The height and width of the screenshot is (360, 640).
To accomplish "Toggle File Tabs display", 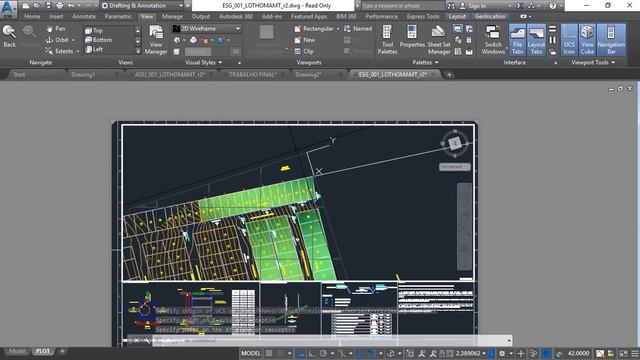I will (517, 40).
